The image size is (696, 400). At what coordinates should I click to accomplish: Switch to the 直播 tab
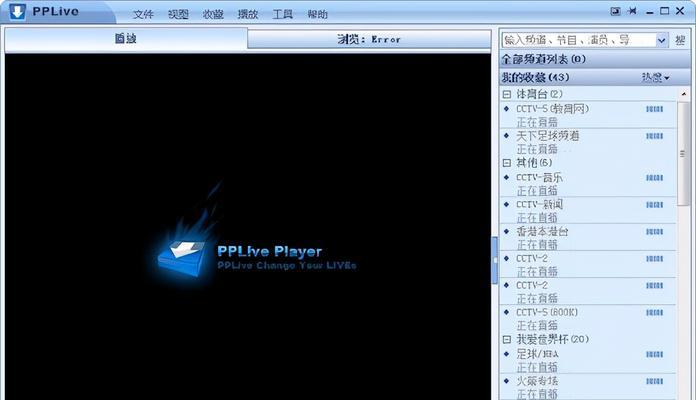[x=126, y=39]
